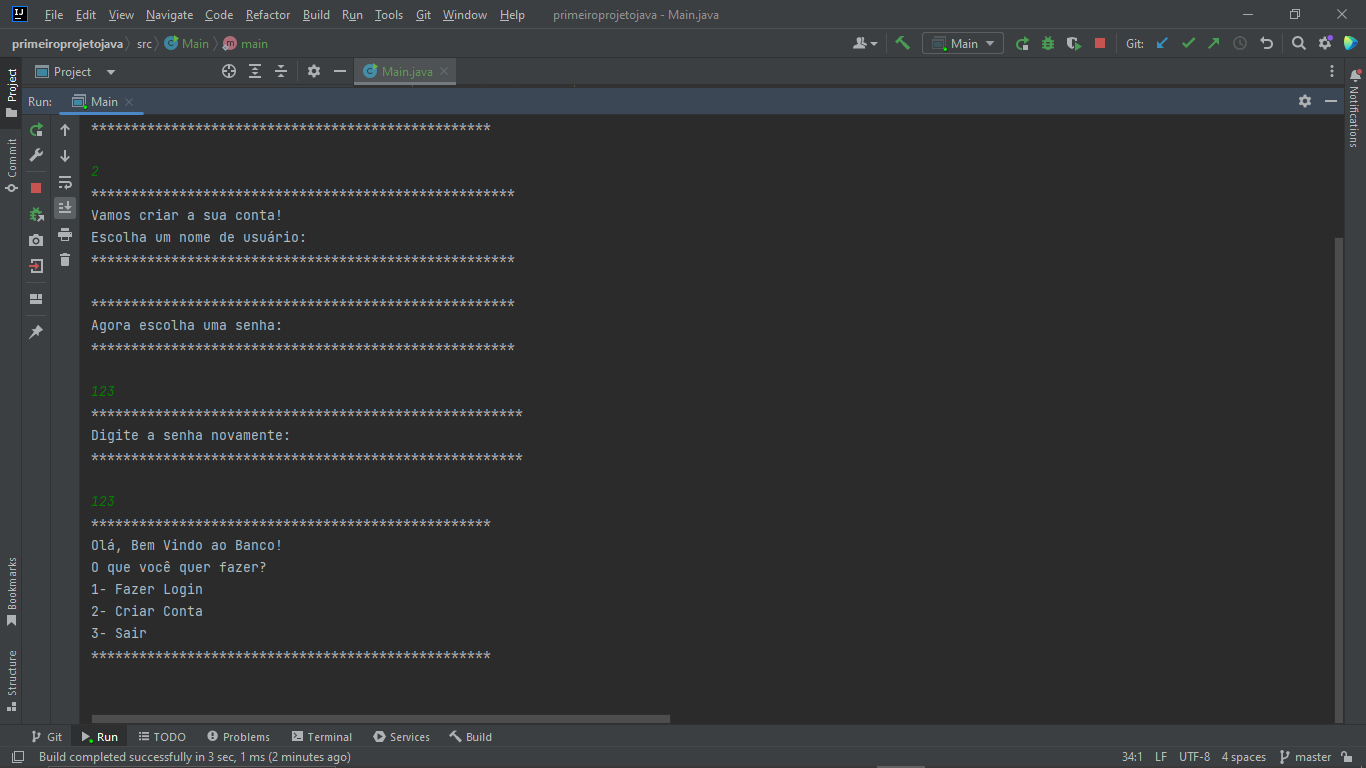Restore layout icon in Run panel

tap(36, 299)
